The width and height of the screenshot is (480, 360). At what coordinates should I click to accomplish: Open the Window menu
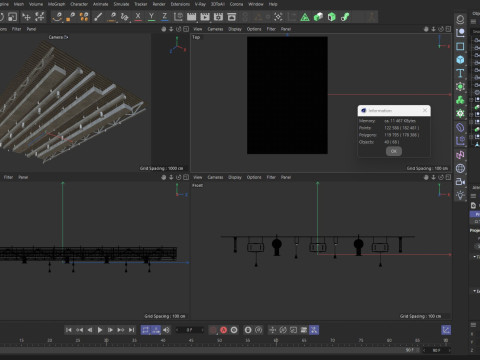[x=256, y=4]
